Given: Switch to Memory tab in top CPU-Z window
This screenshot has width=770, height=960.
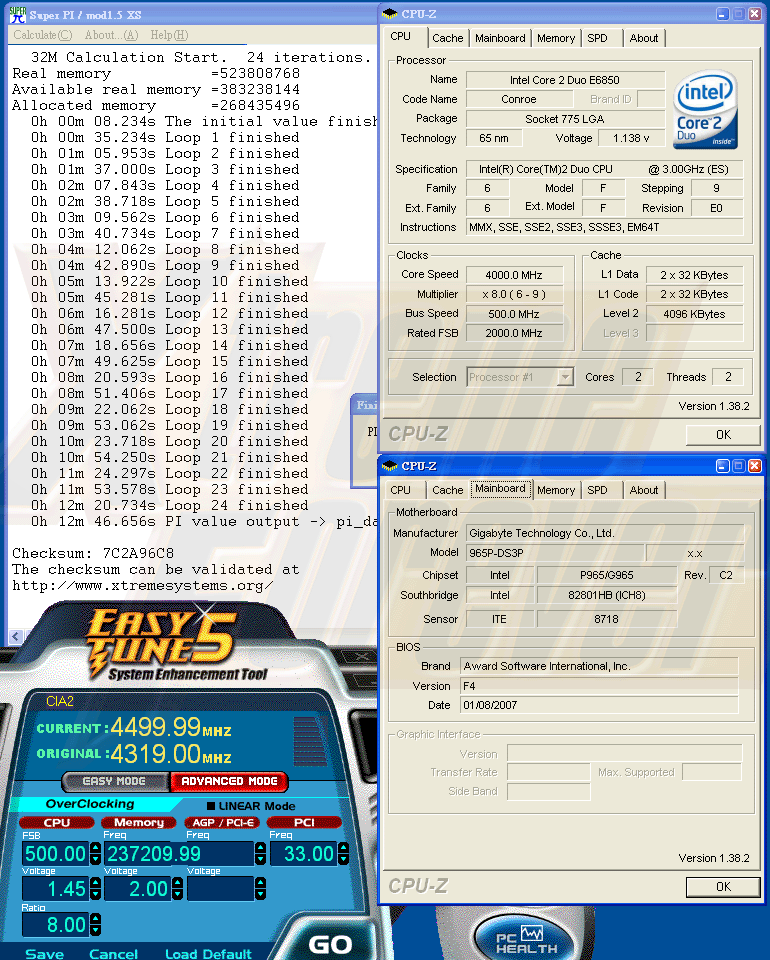Looking at the screenshot, I should point(556,38).
